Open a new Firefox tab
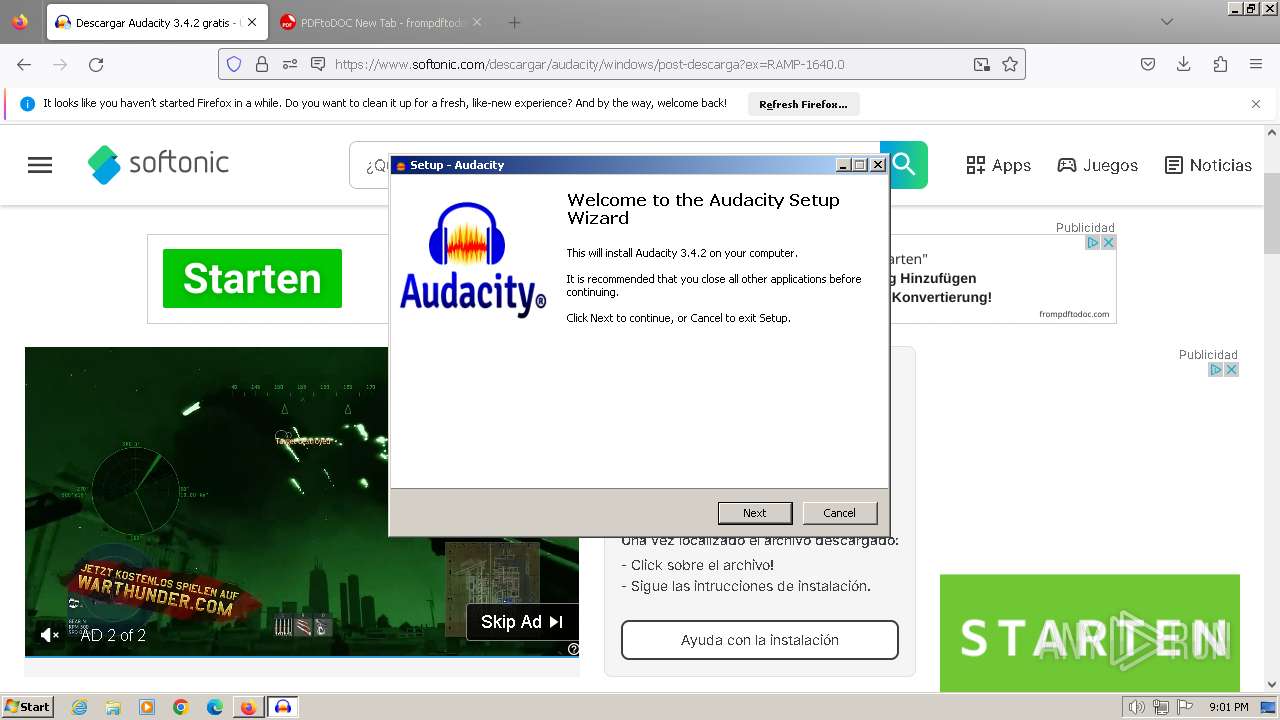 coord(514,22)
